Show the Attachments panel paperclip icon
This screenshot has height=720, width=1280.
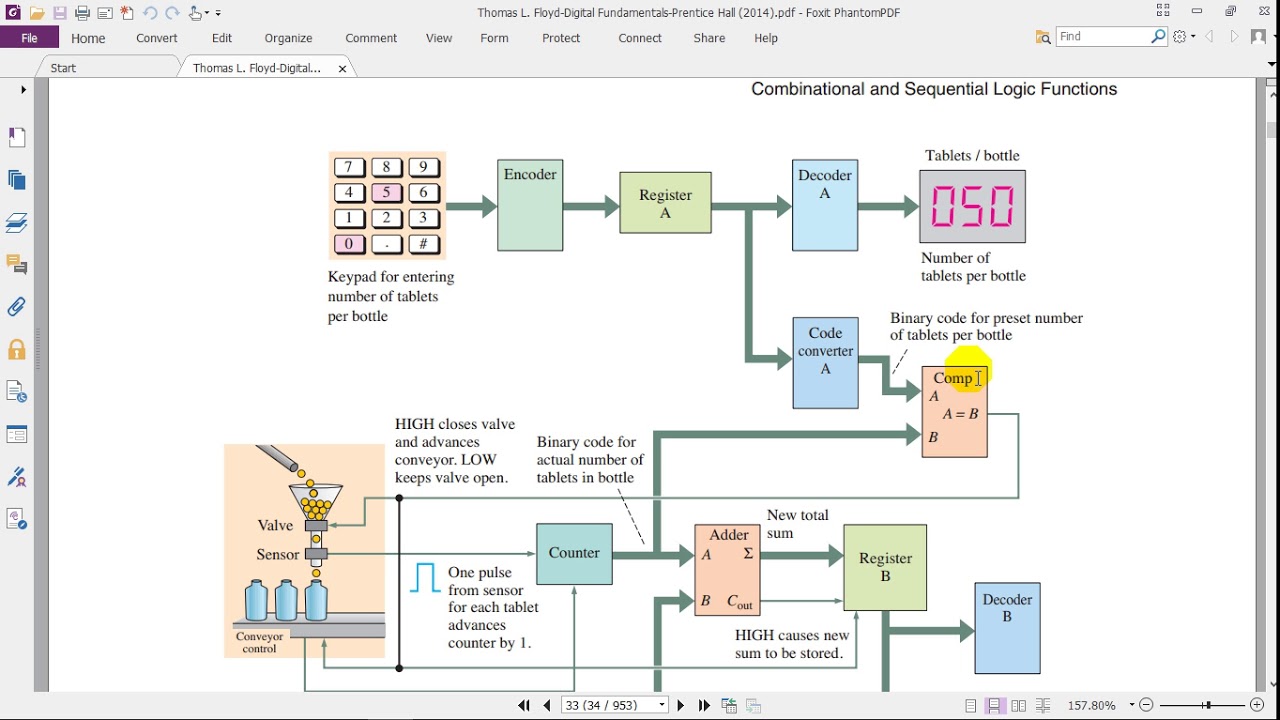click(17, 307)
